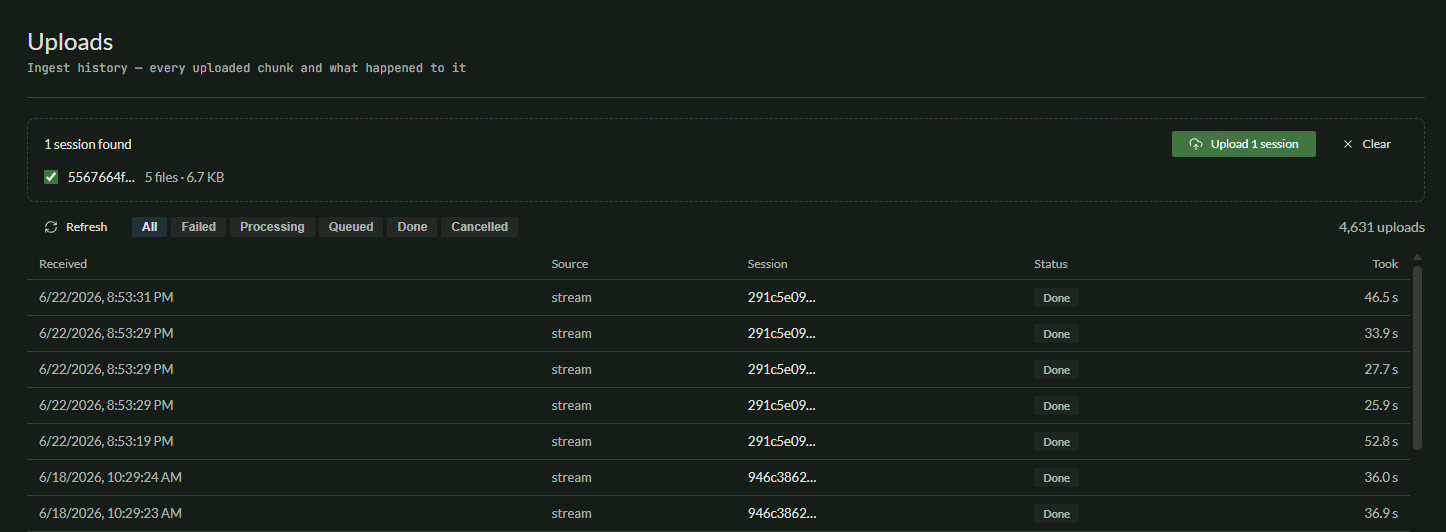Viewport: 1446px width, 532px height.
Task: Click the Done badge in the 52.8 s row
Action: pos(1056,442)
